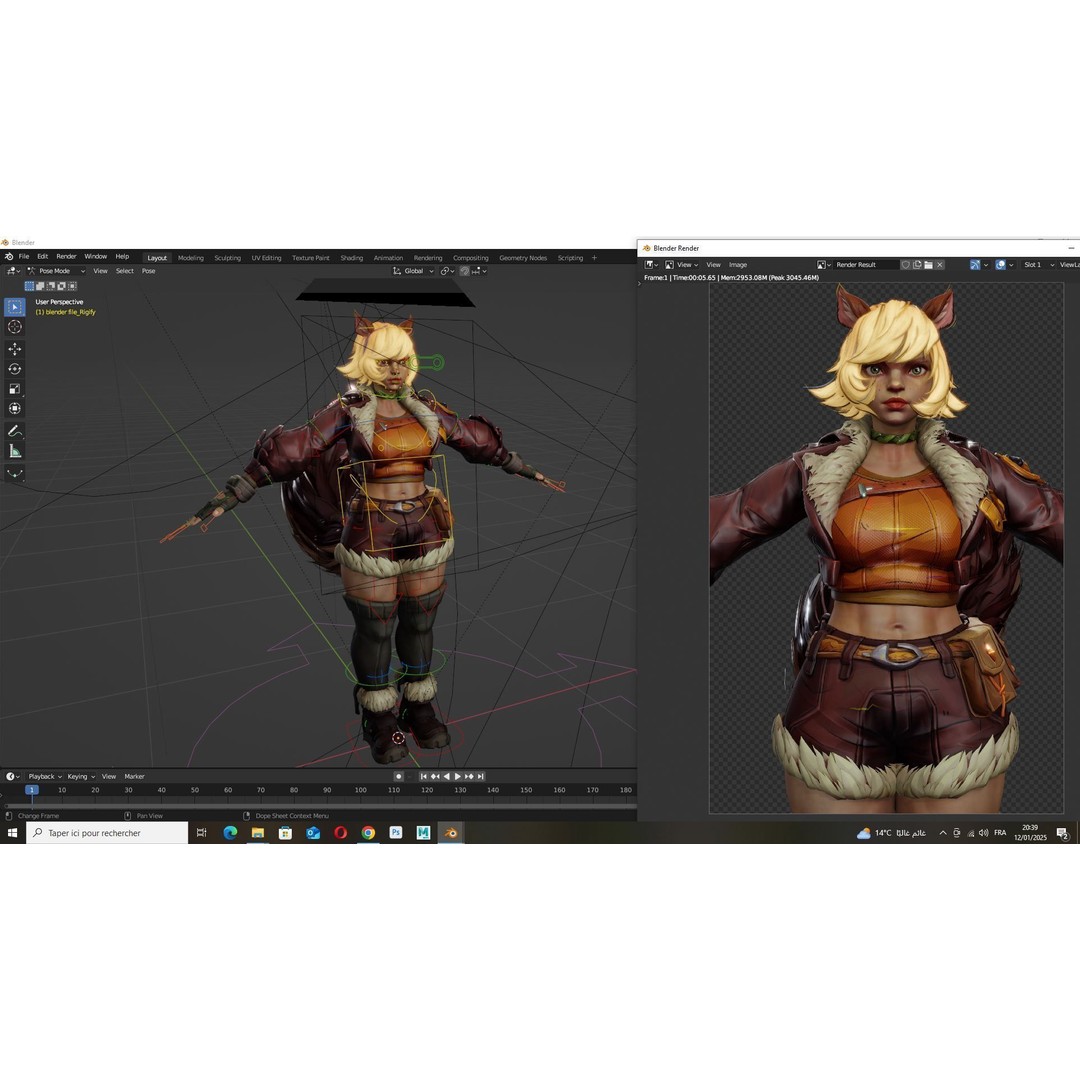Viewport: 1080px width, 1080px height.
Task: Open Photoshop from the taskbar
Action: [395, 833]
